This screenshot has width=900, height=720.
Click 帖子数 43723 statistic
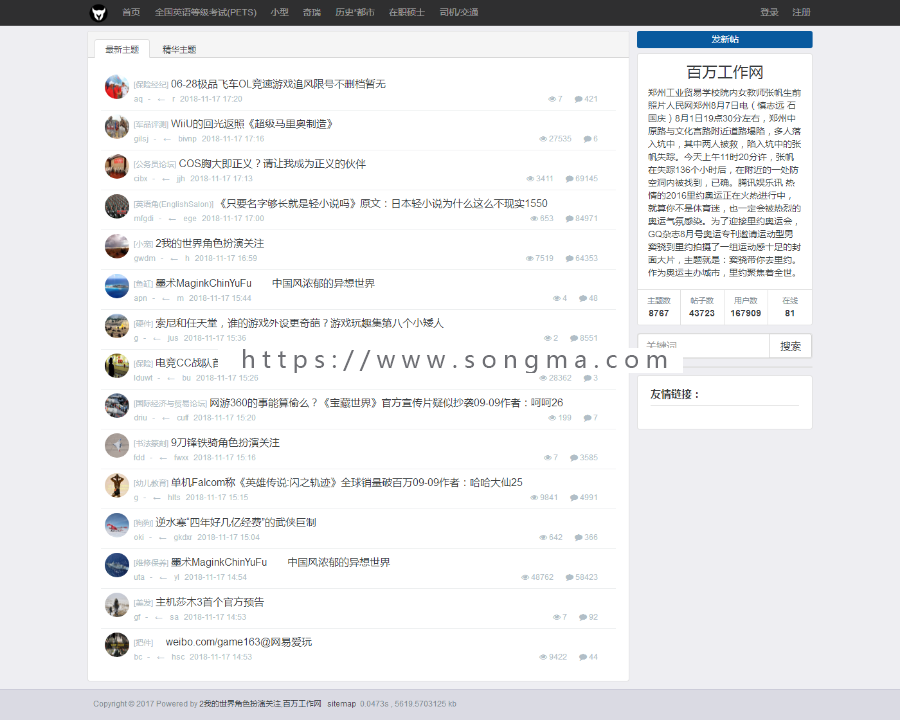coord(702,307)
